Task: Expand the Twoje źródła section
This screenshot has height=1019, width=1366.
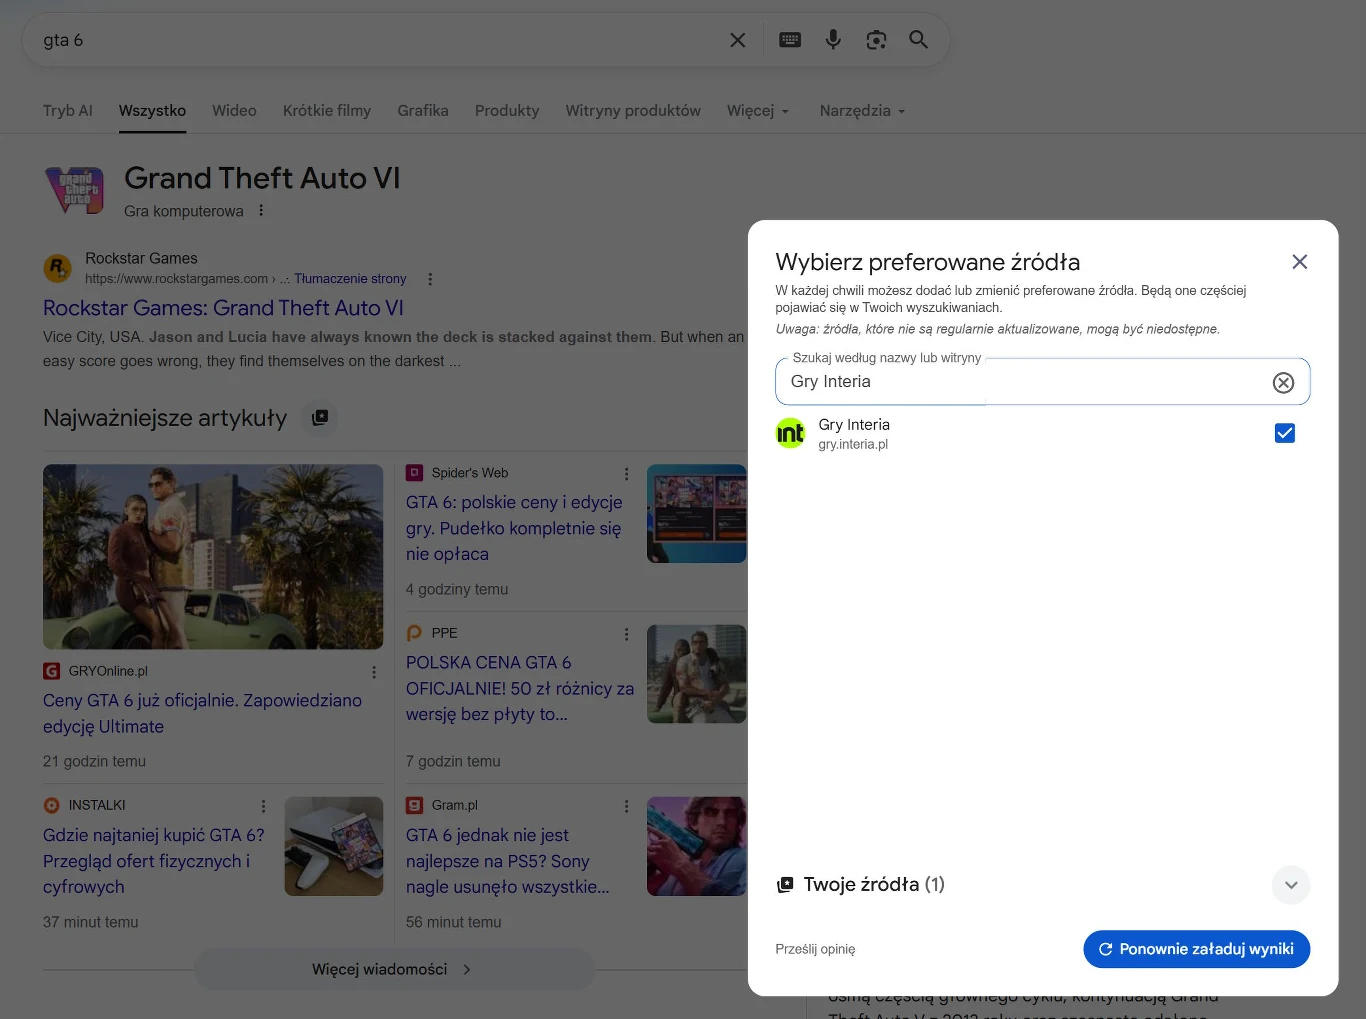Action: tap(1291, 885)
